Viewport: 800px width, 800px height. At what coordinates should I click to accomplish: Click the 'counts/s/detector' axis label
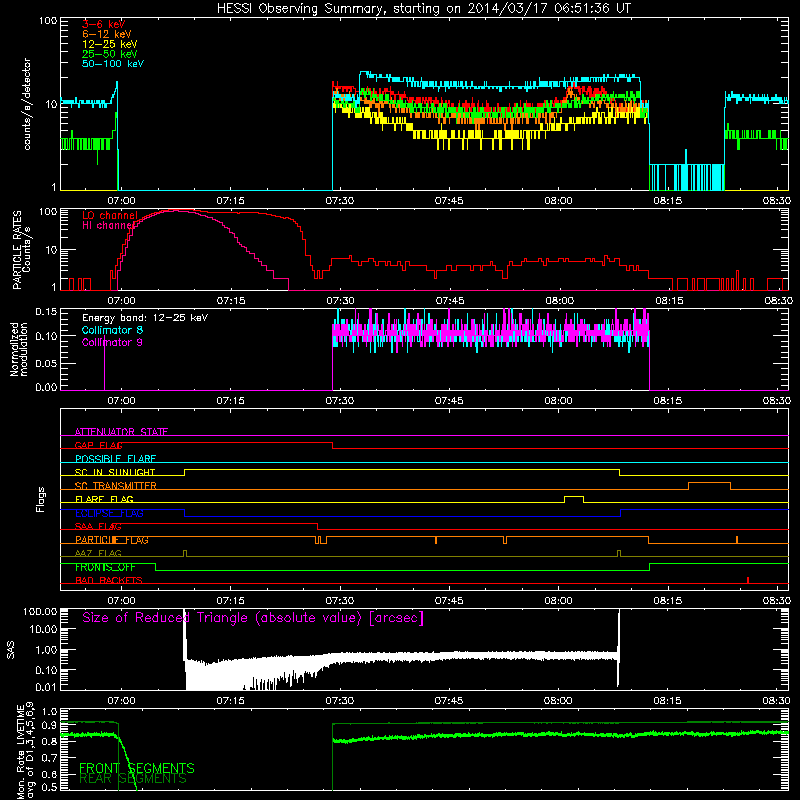27,104
